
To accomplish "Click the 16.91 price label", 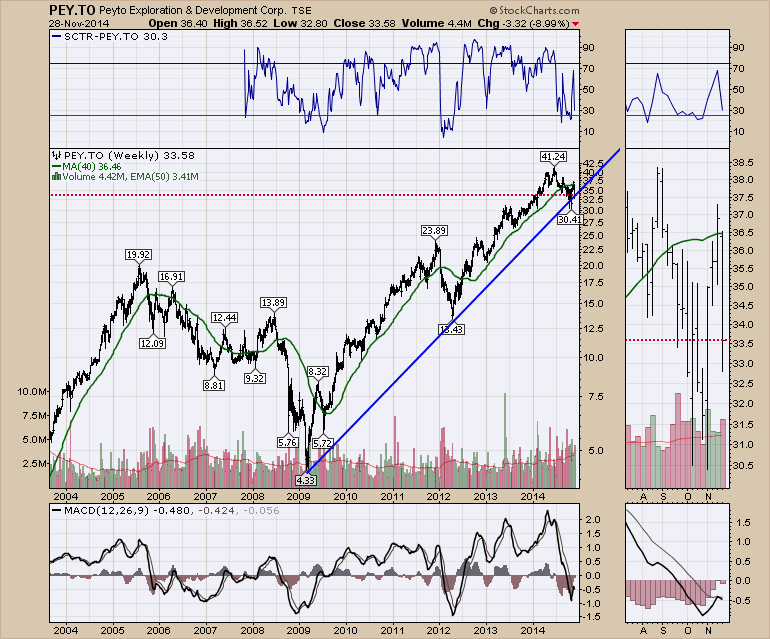I will coord(171,277).
